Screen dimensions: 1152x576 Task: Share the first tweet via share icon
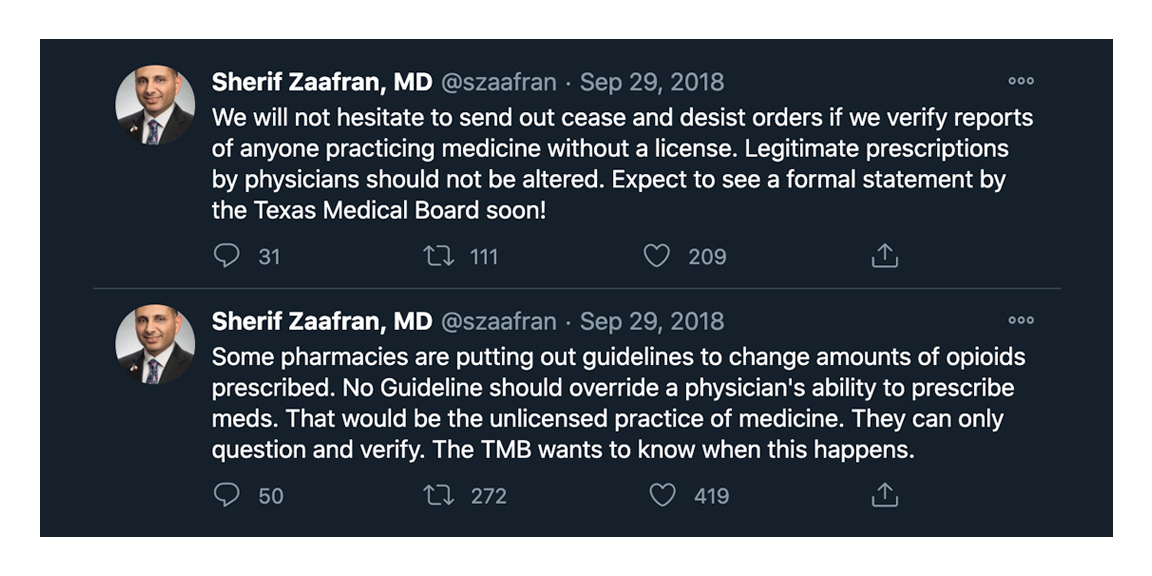coord(884,256)
